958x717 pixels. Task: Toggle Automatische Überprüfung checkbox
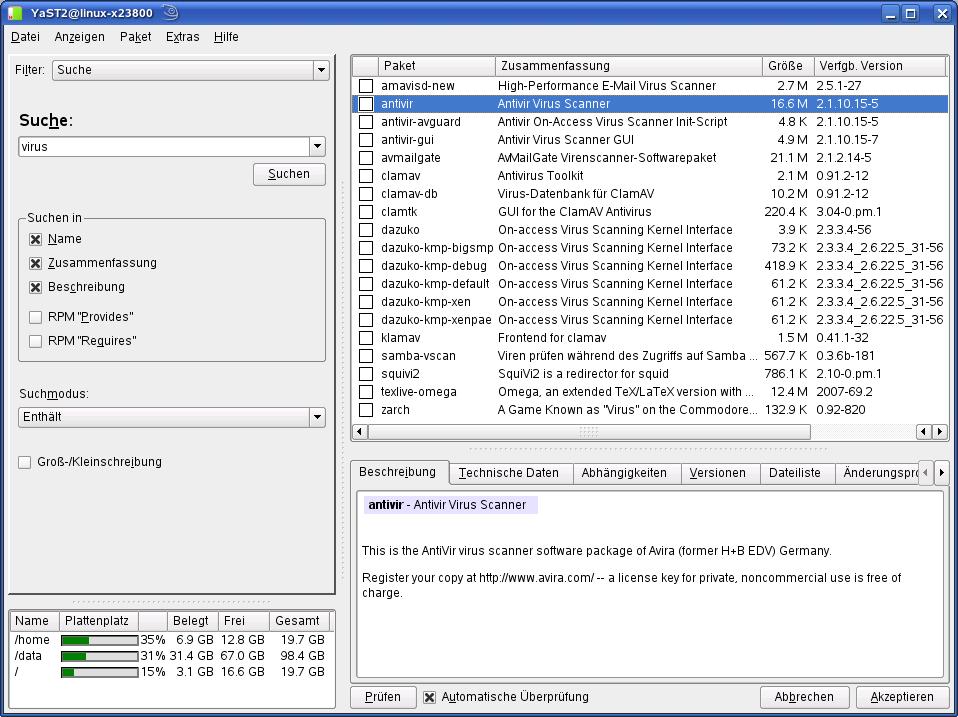tap(430, 697)
